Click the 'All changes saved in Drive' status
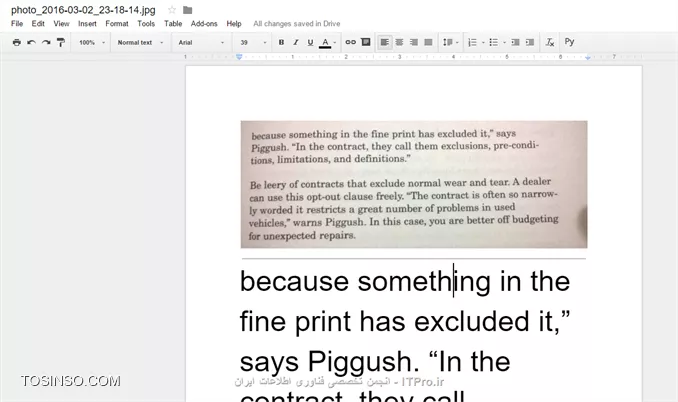 pos(297,24)
